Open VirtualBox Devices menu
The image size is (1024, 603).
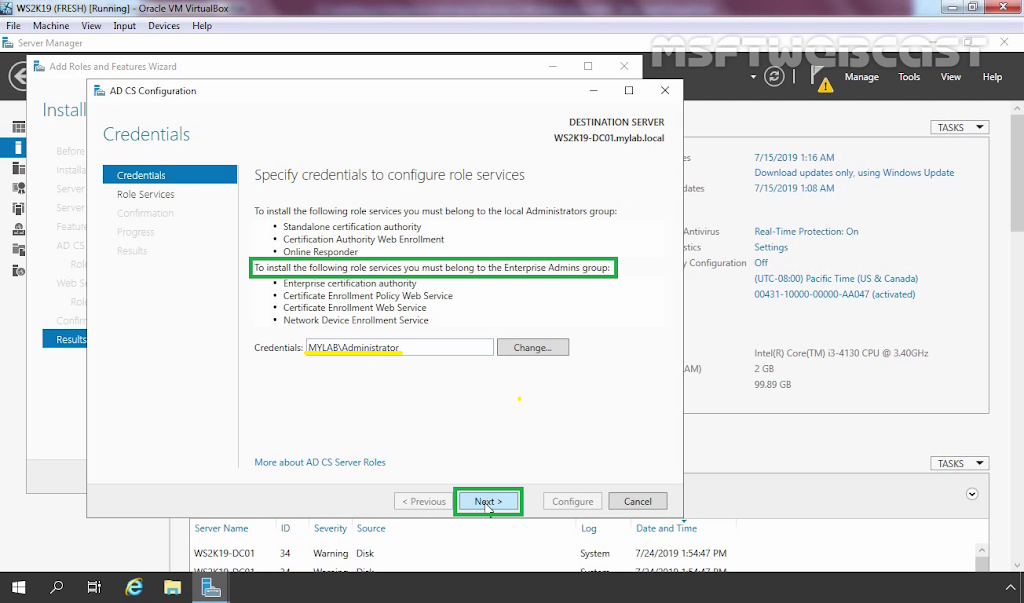[x=164, y=25]
